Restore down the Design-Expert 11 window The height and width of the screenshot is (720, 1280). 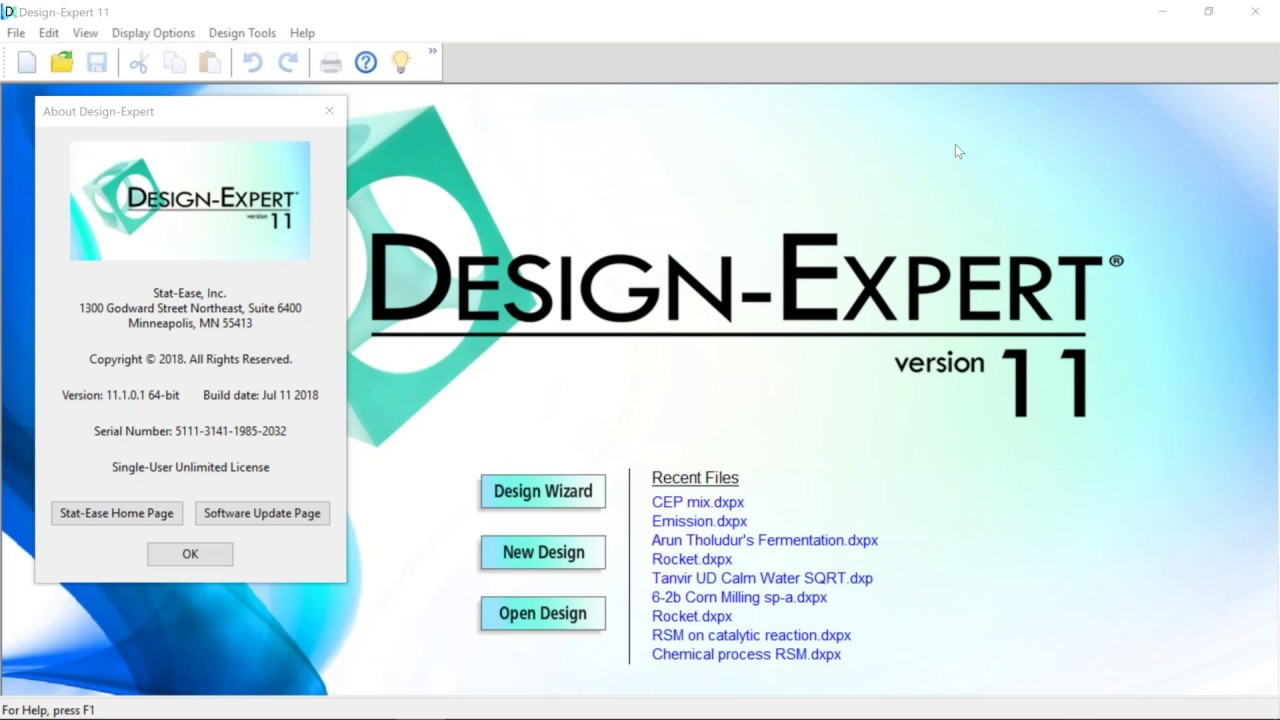pyautogui.click(x=1208, y=12)
